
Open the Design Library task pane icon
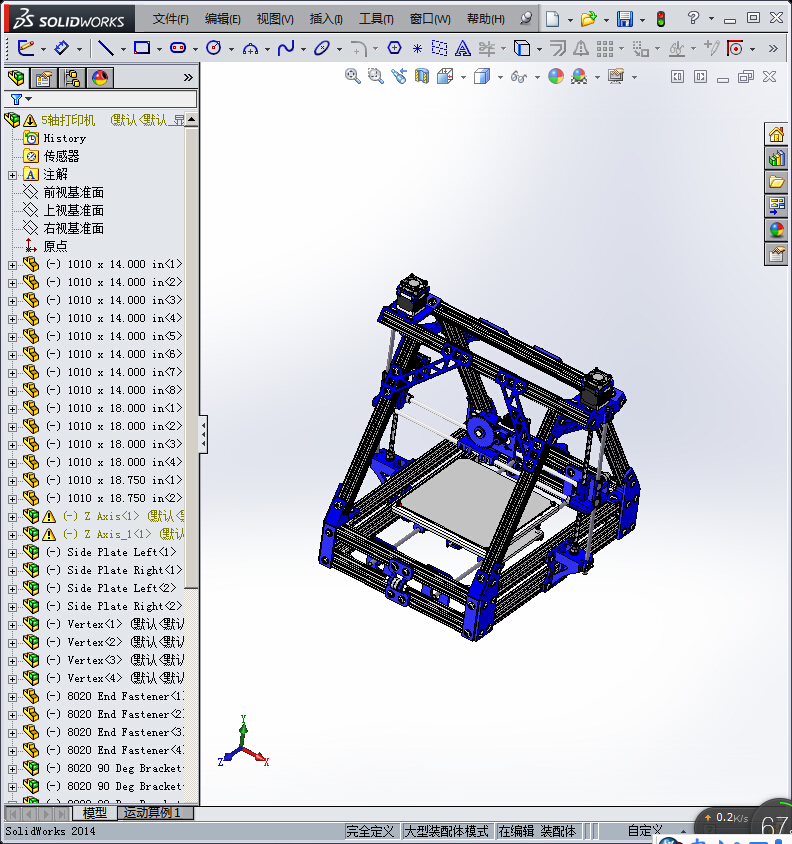(776, 158)
